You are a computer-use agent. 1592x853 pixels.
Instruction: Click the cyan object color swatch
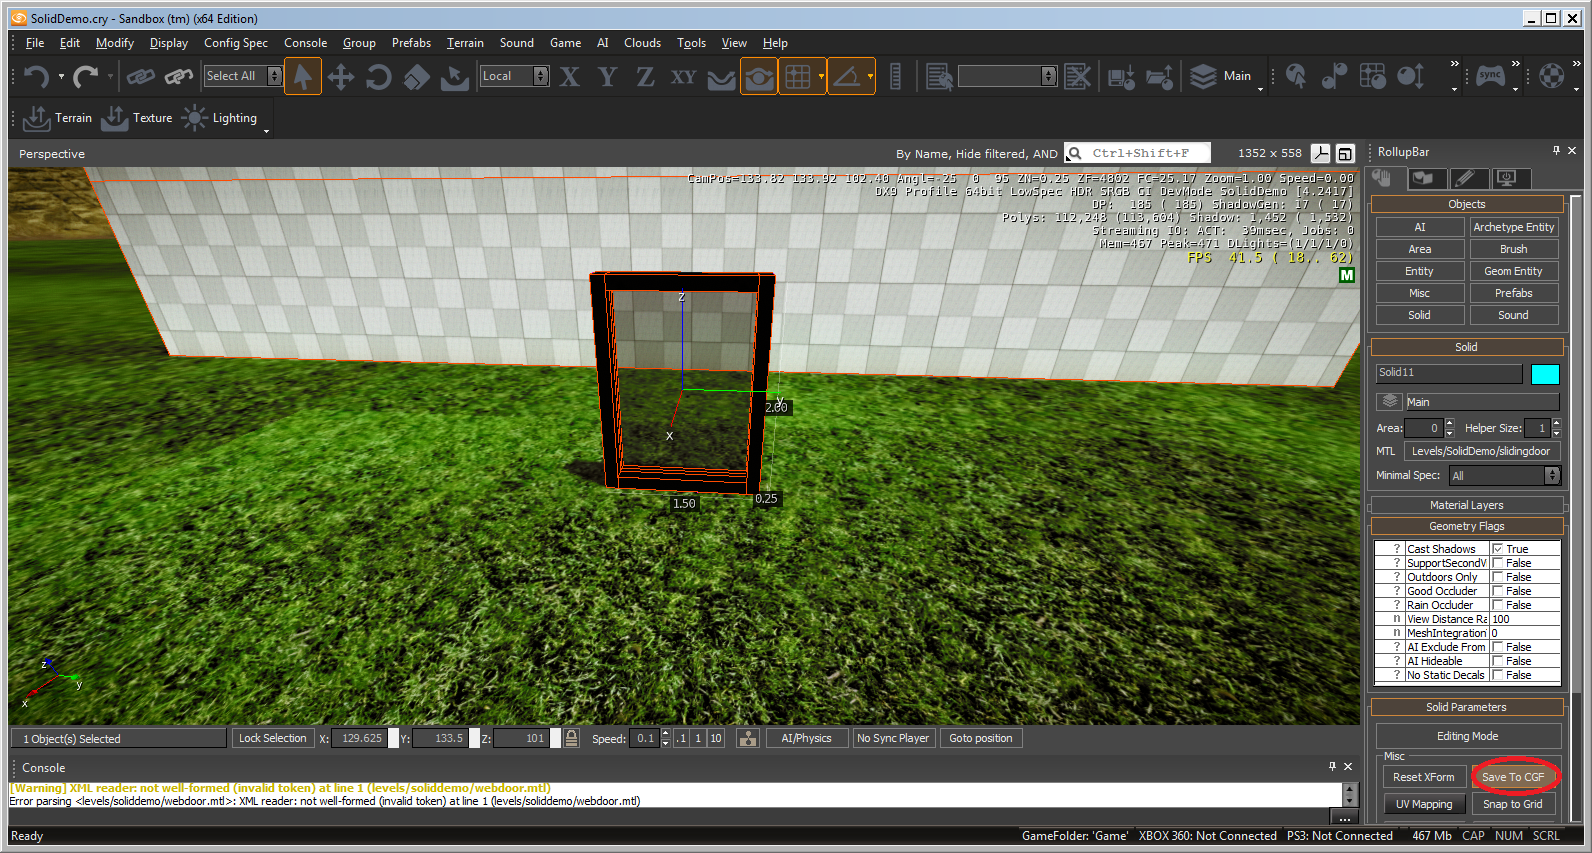point(1545,374)
